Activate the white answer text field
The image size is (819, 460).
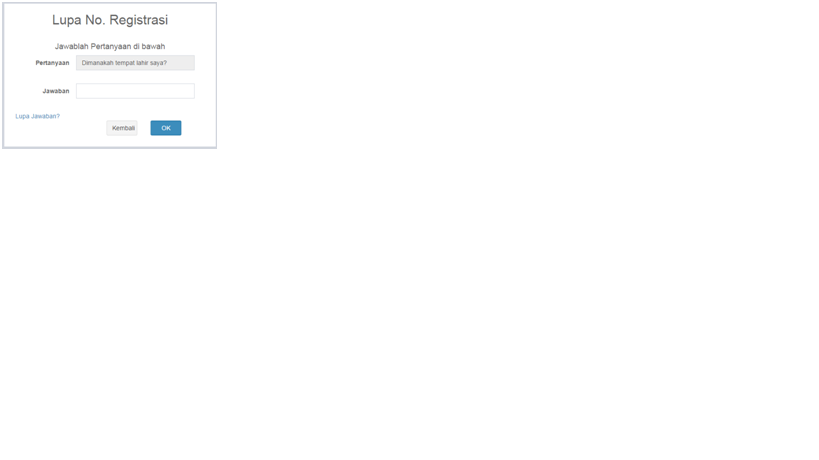(x=135, y=91)
